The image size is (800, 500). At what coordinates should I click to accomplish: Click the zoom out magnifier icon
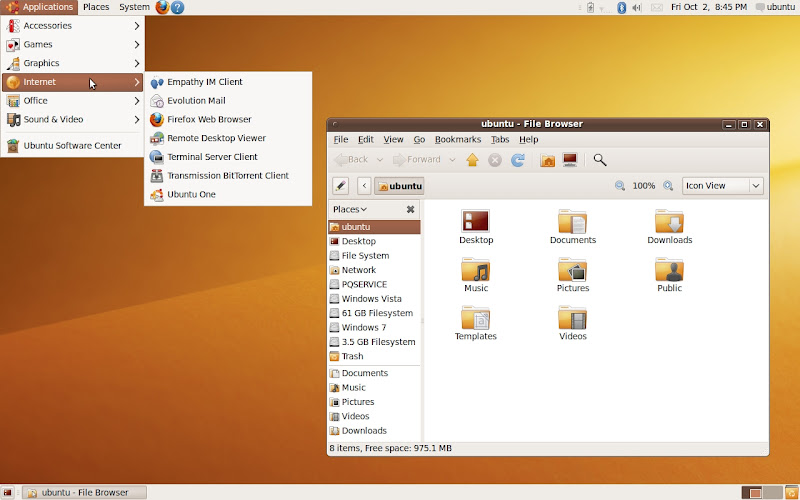coord(620,186)
